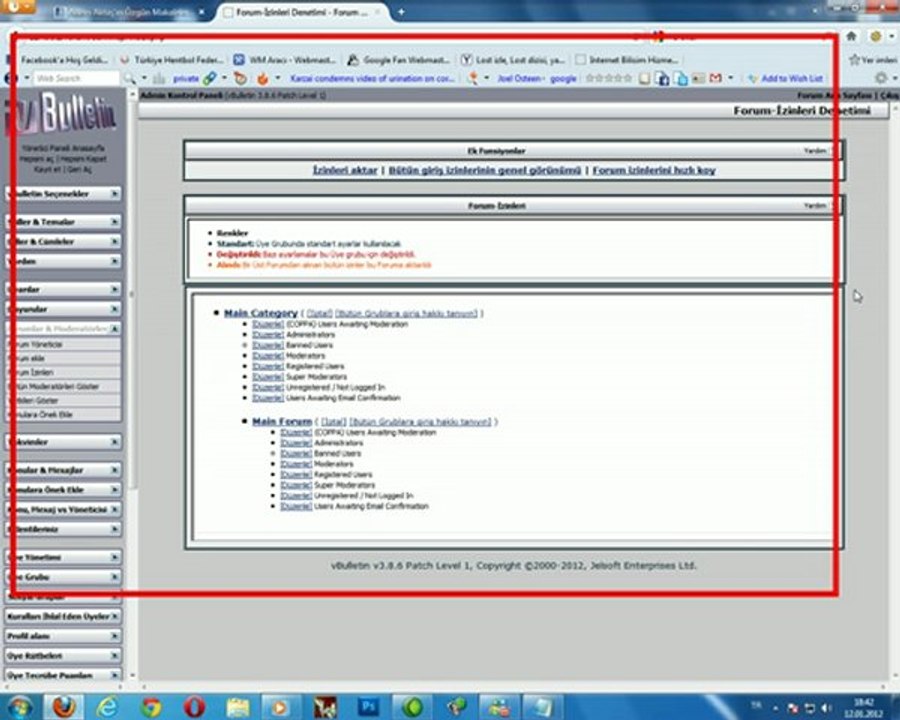Open the Main Category link
This screenshot has width=900, height=720.
[x=261, y=313]
